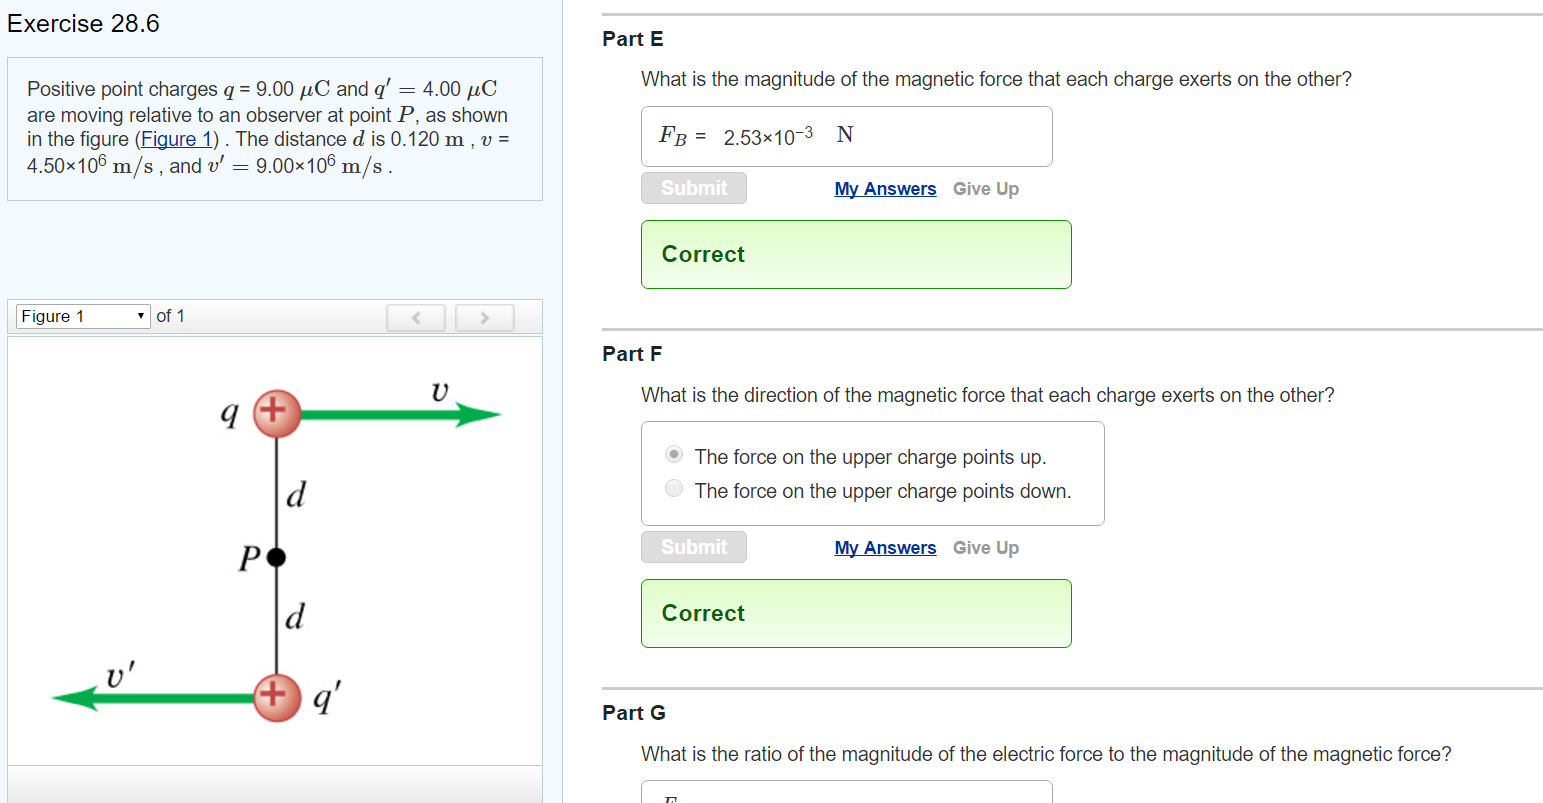Click the next figure navigation arrow
This screenshot has height=803, width=1543.
pos(484,317)
